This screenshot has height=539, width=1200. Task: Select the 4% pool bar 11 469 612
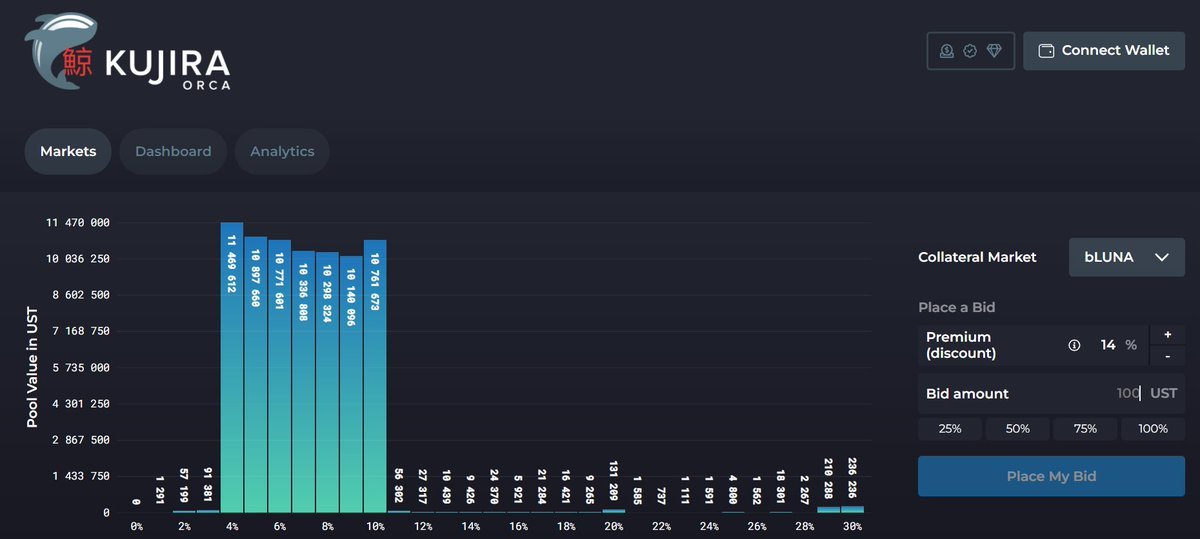(x=232, y=367)
